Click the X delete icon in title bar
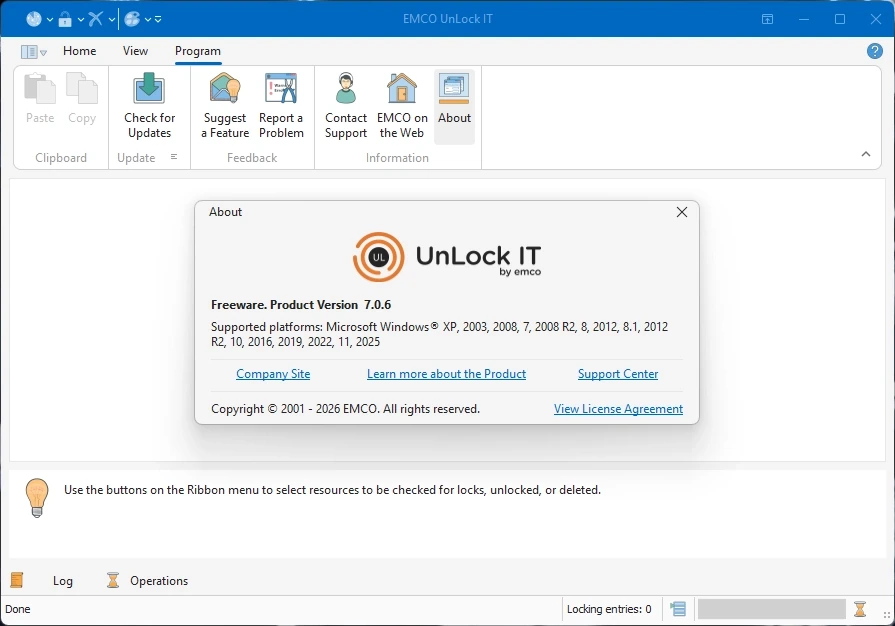 coord(95,19)
